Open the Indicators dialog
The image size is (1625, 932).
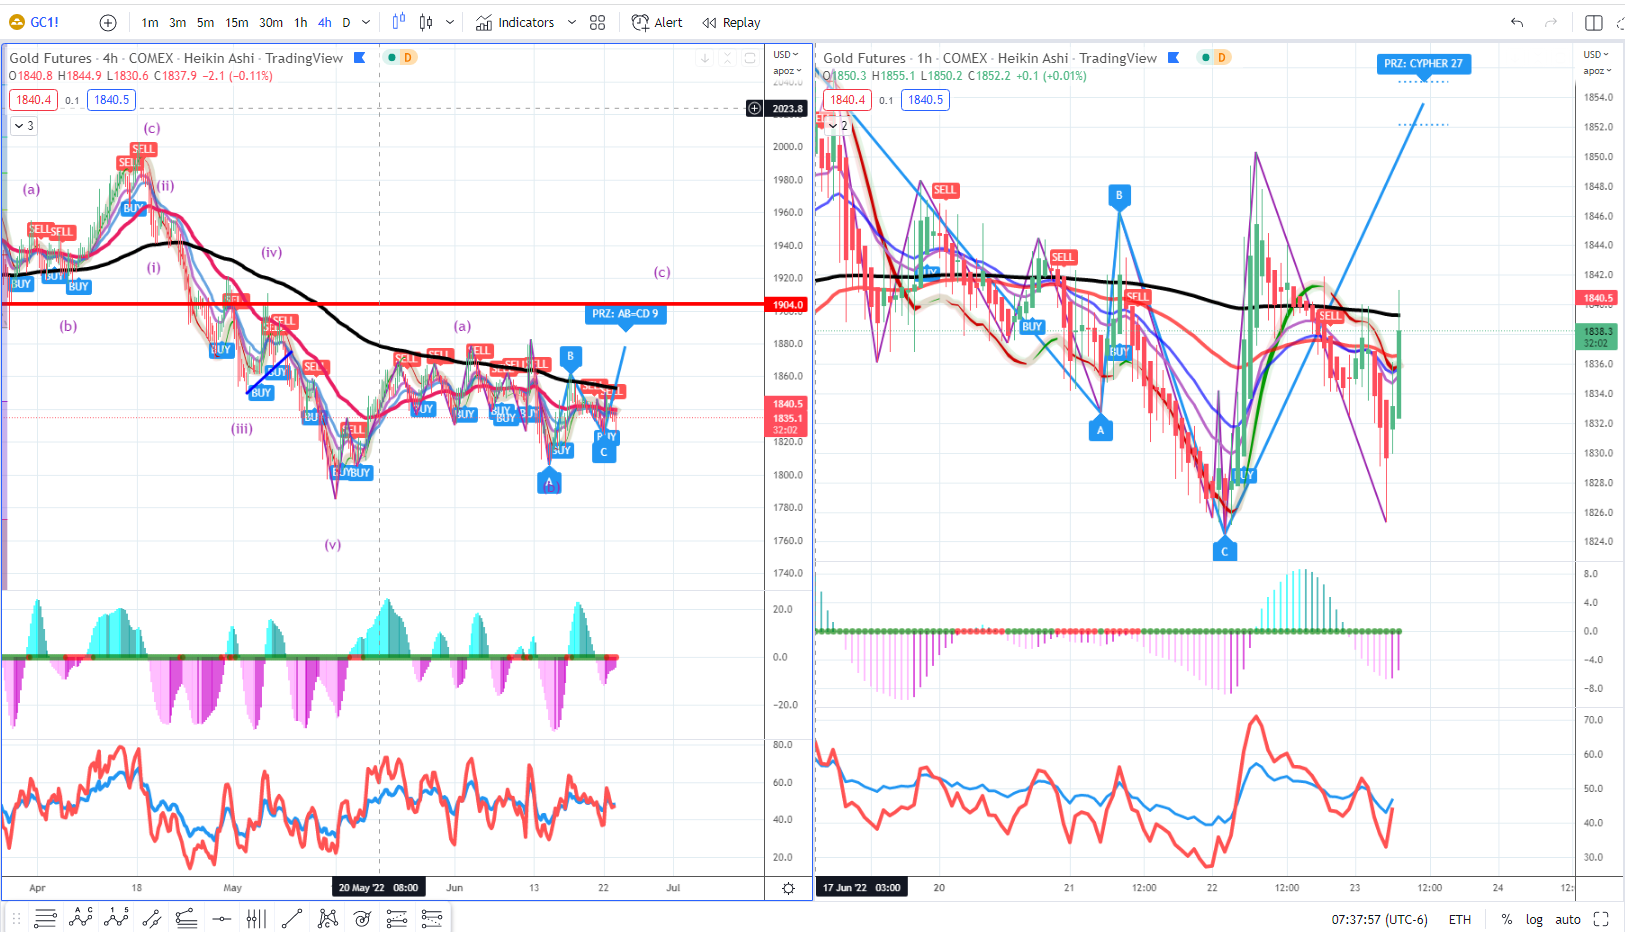click(515, 22)
